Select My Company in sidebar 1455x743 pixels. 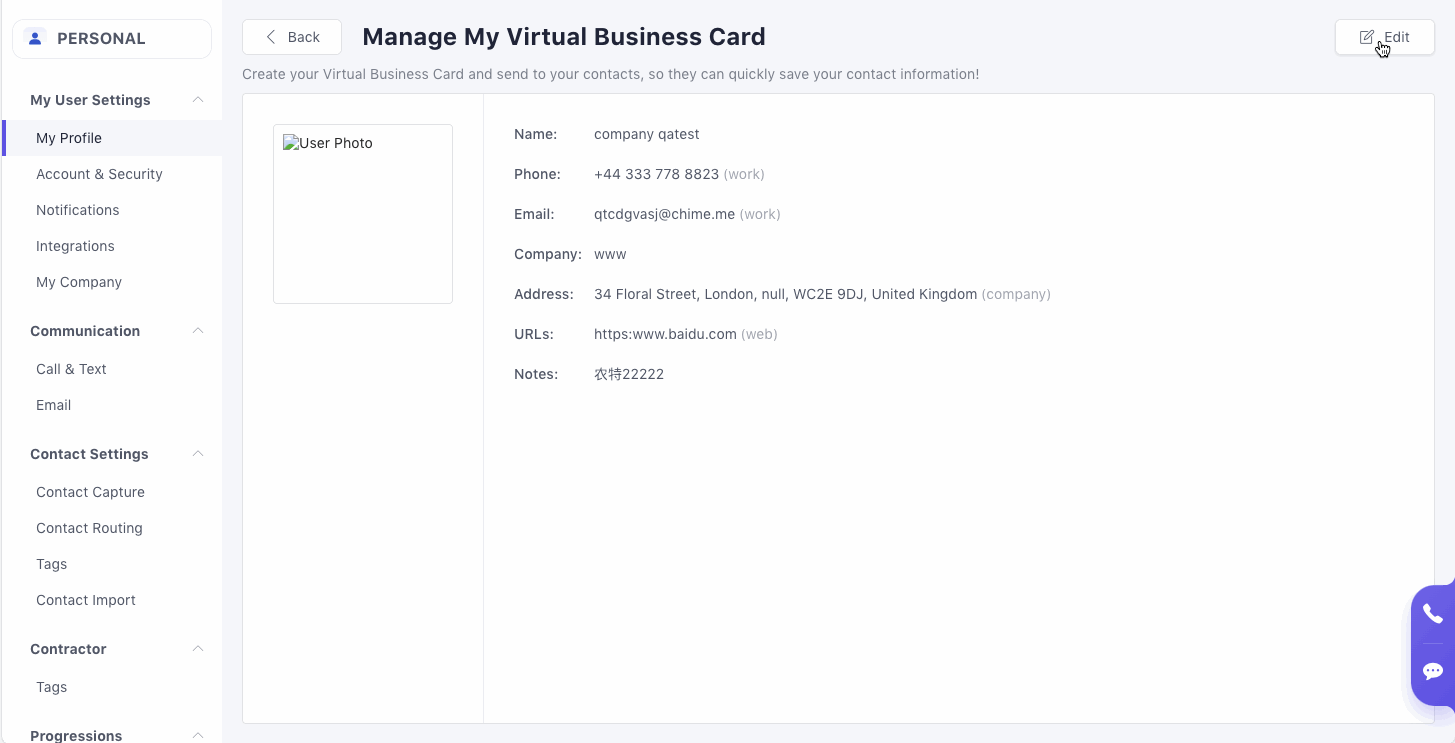(x=79, y=282)
